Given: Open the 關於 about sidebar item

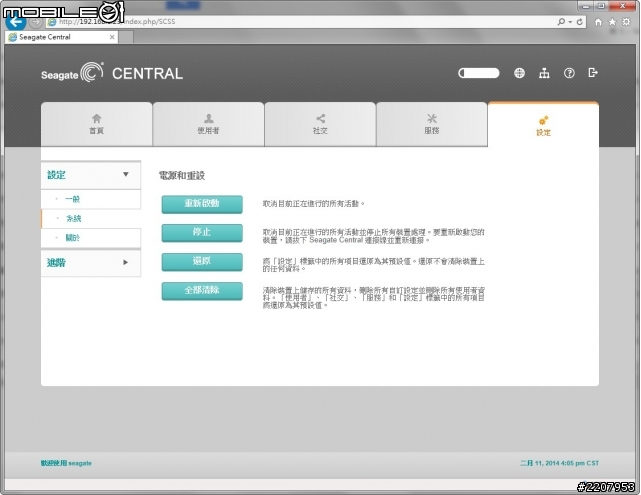Looking at the screenshot, I should click(x=91, y=238).
